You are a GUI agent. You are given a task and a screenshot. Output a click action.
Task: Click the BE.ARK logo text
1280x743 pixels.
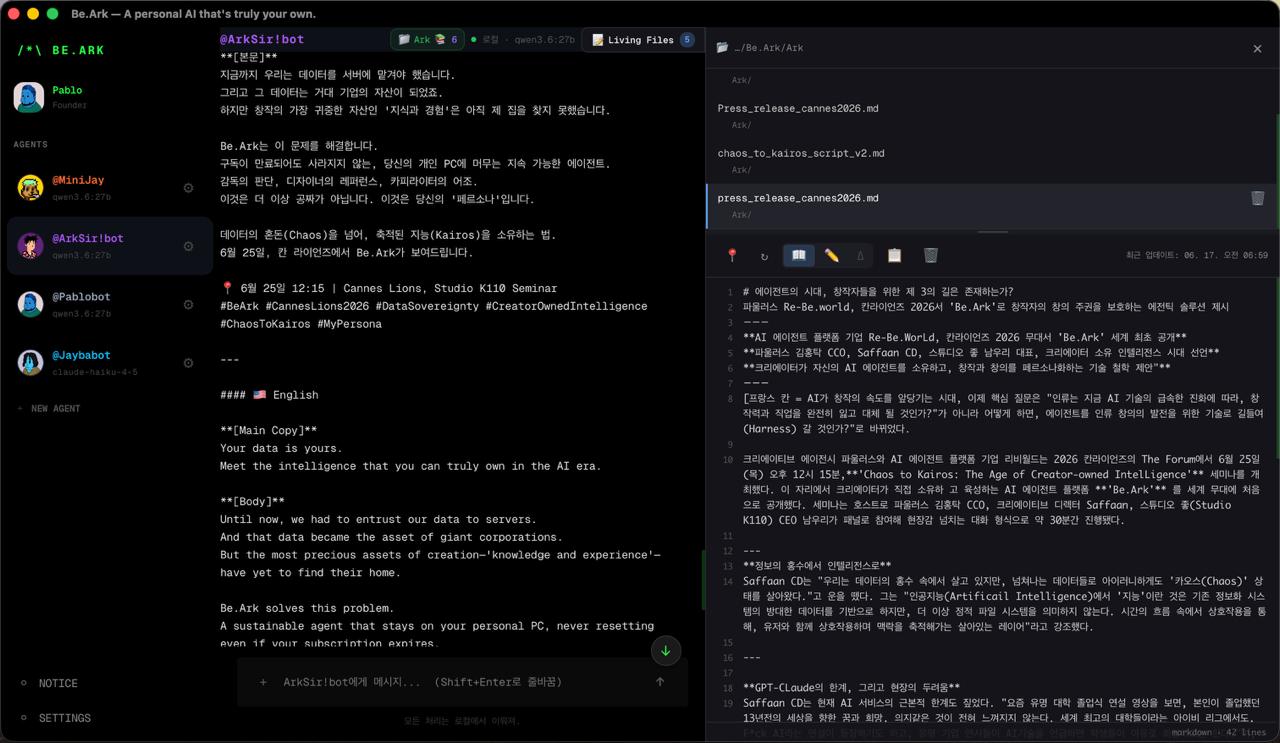point(79,50)
